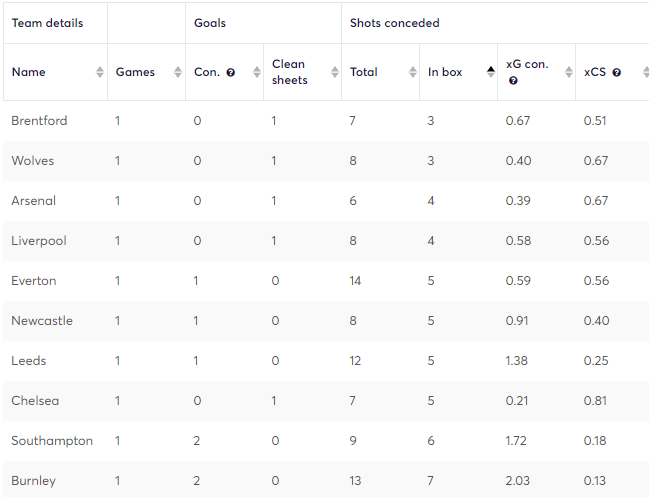Screen dimensions: 649x497
Task: Sort by Games using its sort arrows
Action: 178,72
